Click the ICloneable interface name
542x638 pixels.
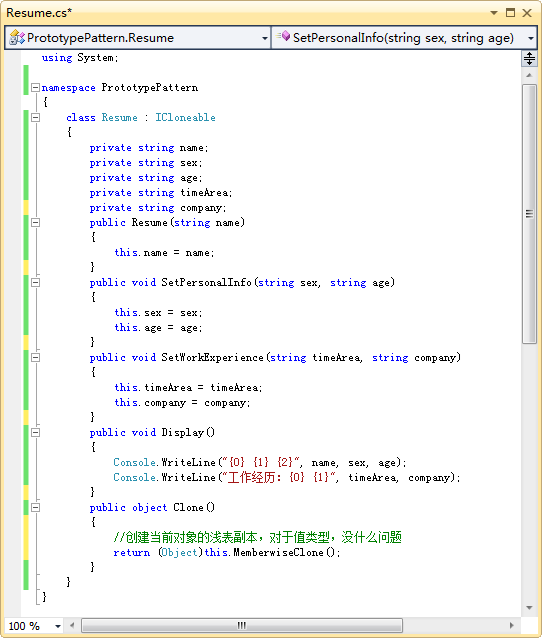(x=185, y=118)
